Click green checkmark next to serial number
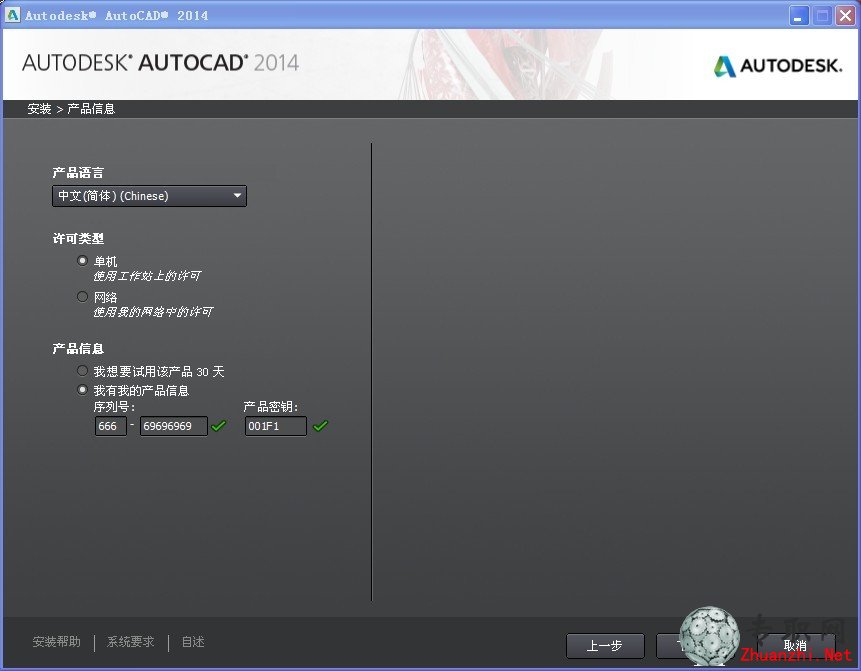 click(x=219, y=426)
